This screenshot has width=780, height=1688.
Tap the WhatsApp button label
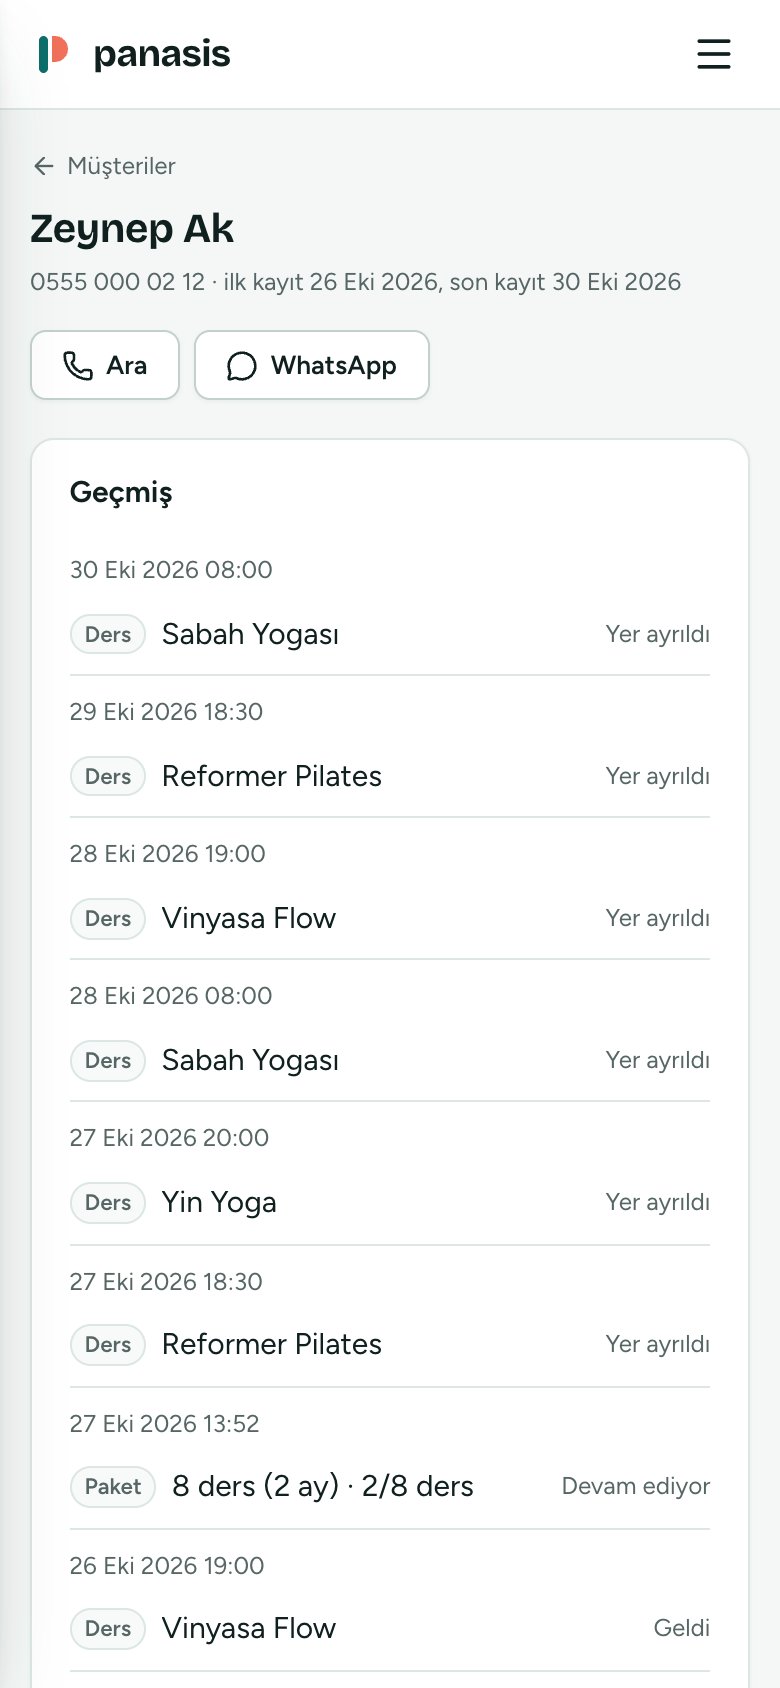coord(333,365)
